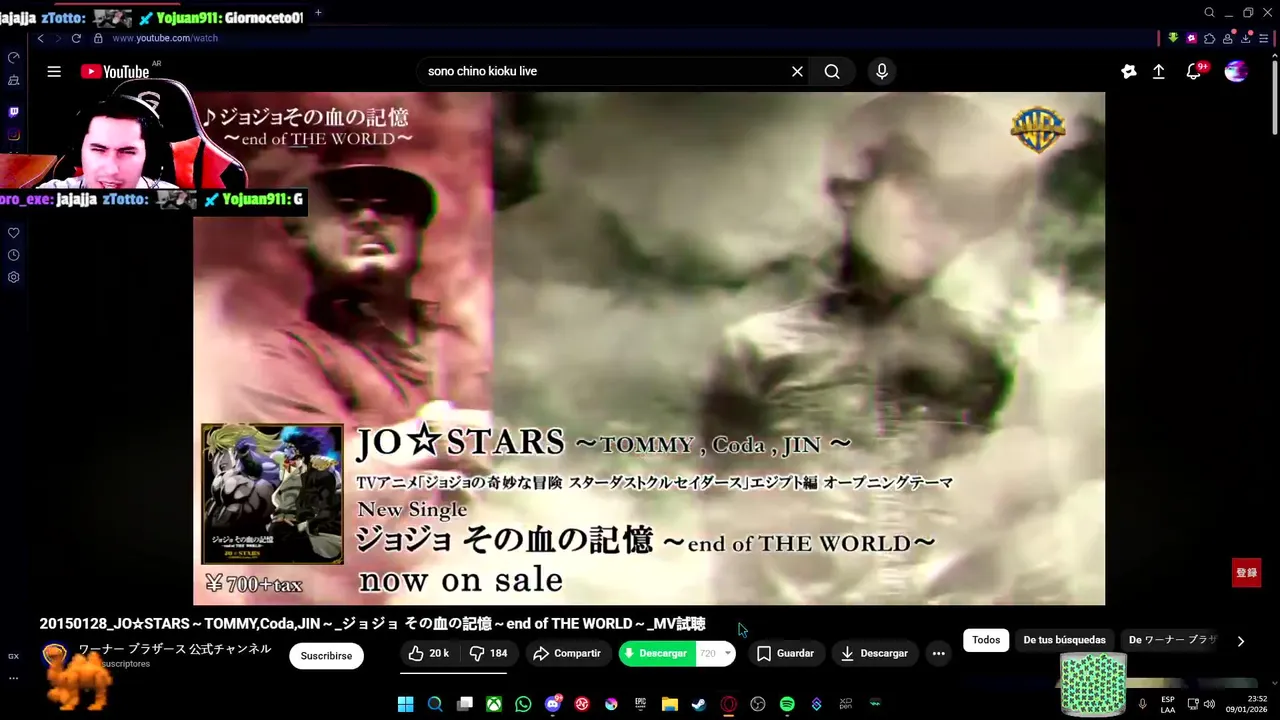This screenshot has width=1280, height=720.
Task: Open the upload video icon
Action: tap(1158, 71)
